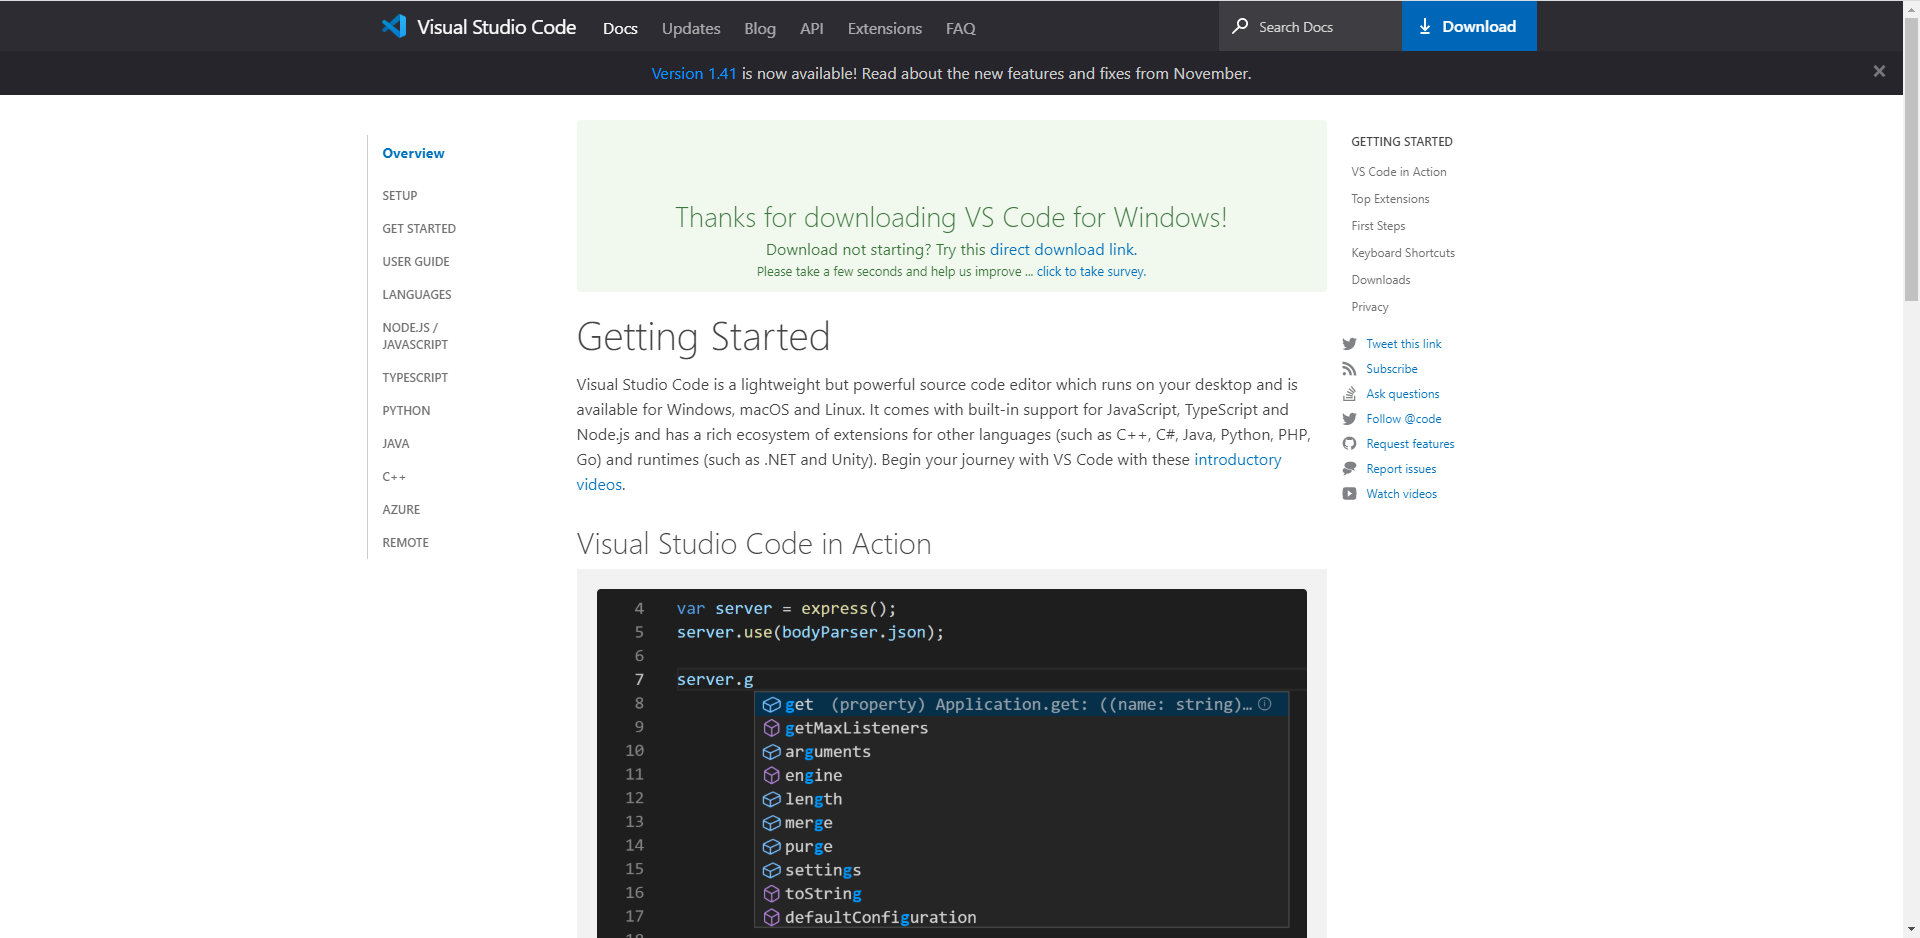Image resolution: width=1920 pixels, height=938 pixels.
Task: Click the YouTube icon beside Watch videos
Action: tap(1349, 494)
